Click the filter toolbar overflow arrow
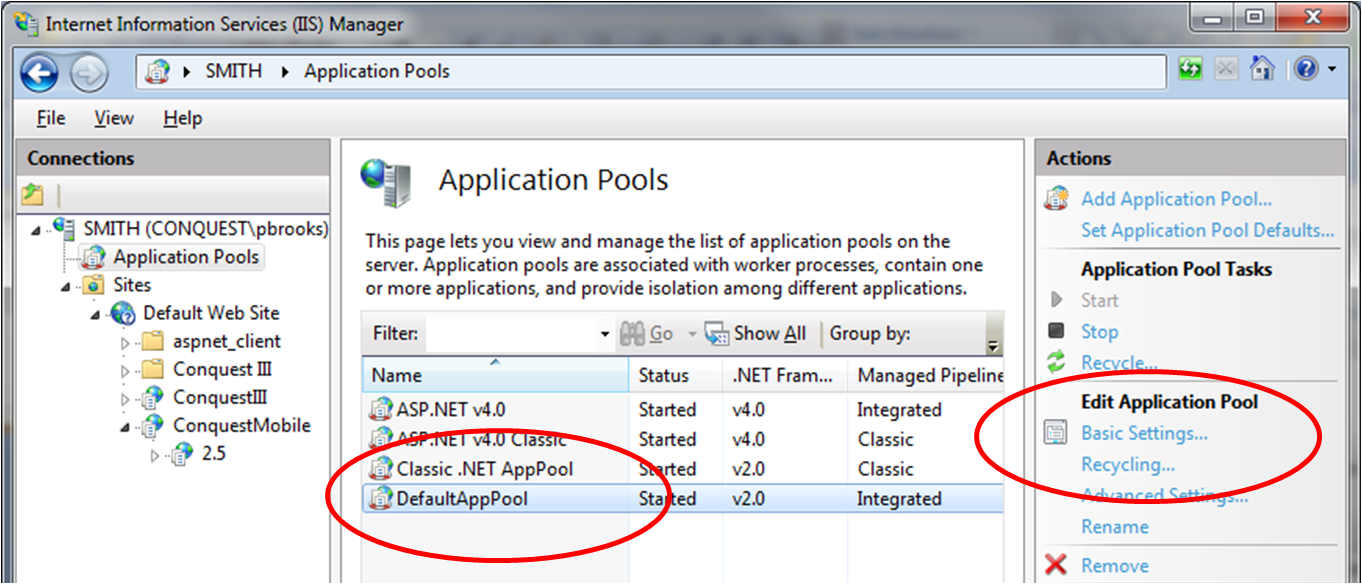Screen dimensions: 1362x584 (x=993, y=345)
